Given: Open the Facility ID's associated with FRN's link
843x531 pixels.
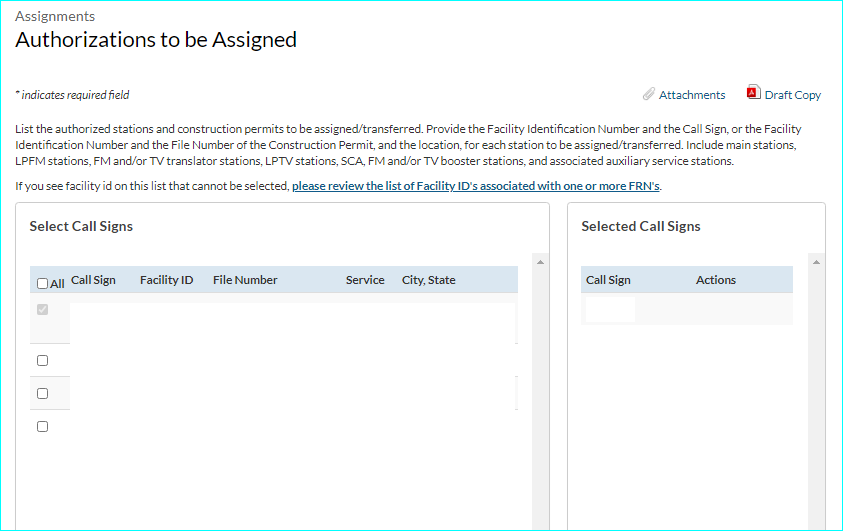Looking at the screenshot, I should coord(476,186).
